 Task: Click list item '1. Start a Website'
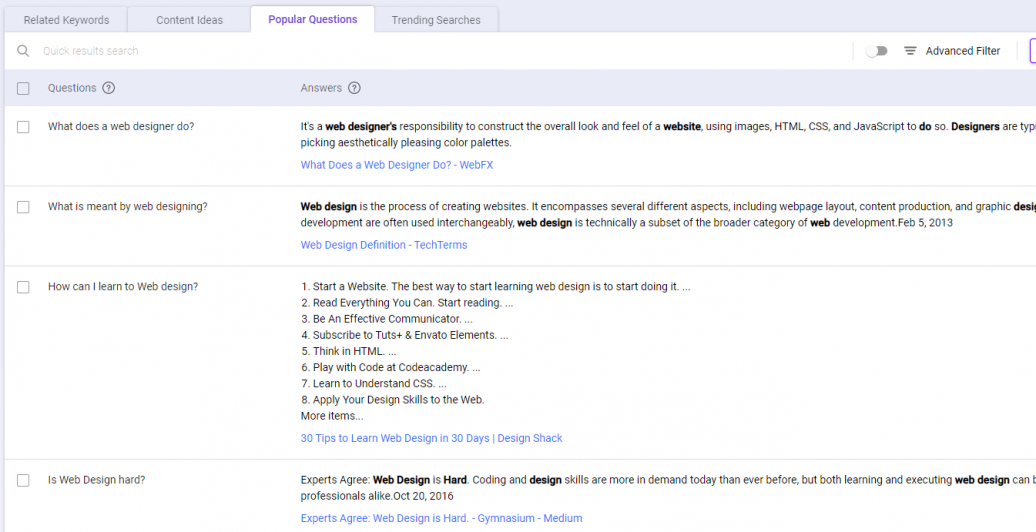496,287
